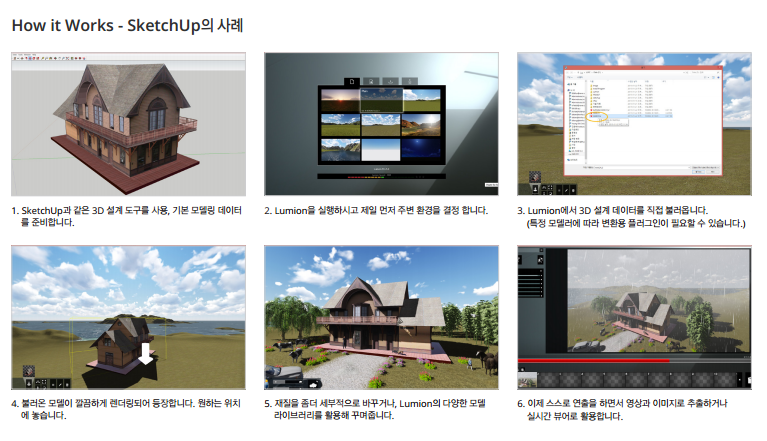This screenshot has width=767, height=441.
Task: Open the Lumion environment selection screenshot
Action: click(382, 124)
